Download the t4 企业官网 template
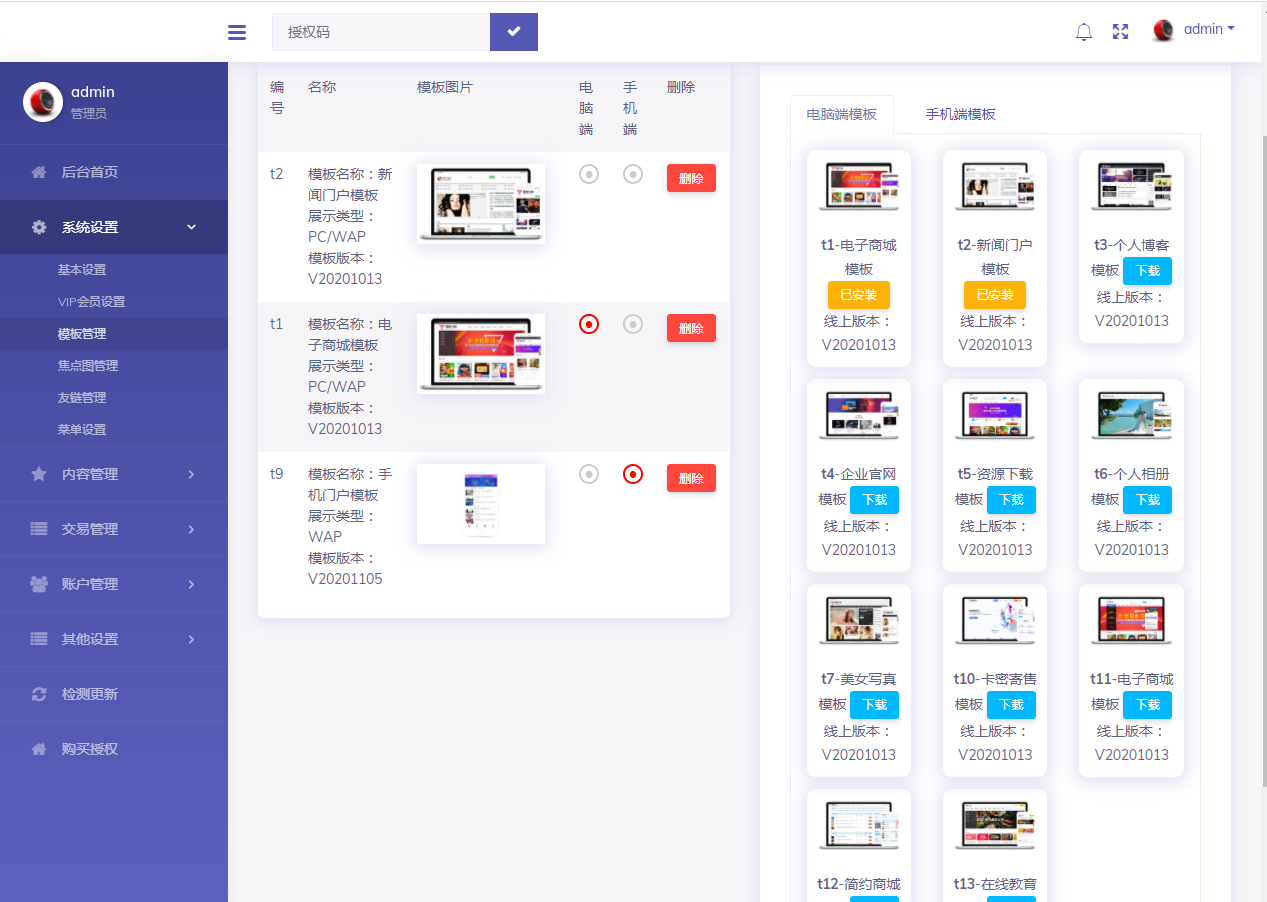Image resolution: width=1267 pixels, height=902 pixels. 874,500
